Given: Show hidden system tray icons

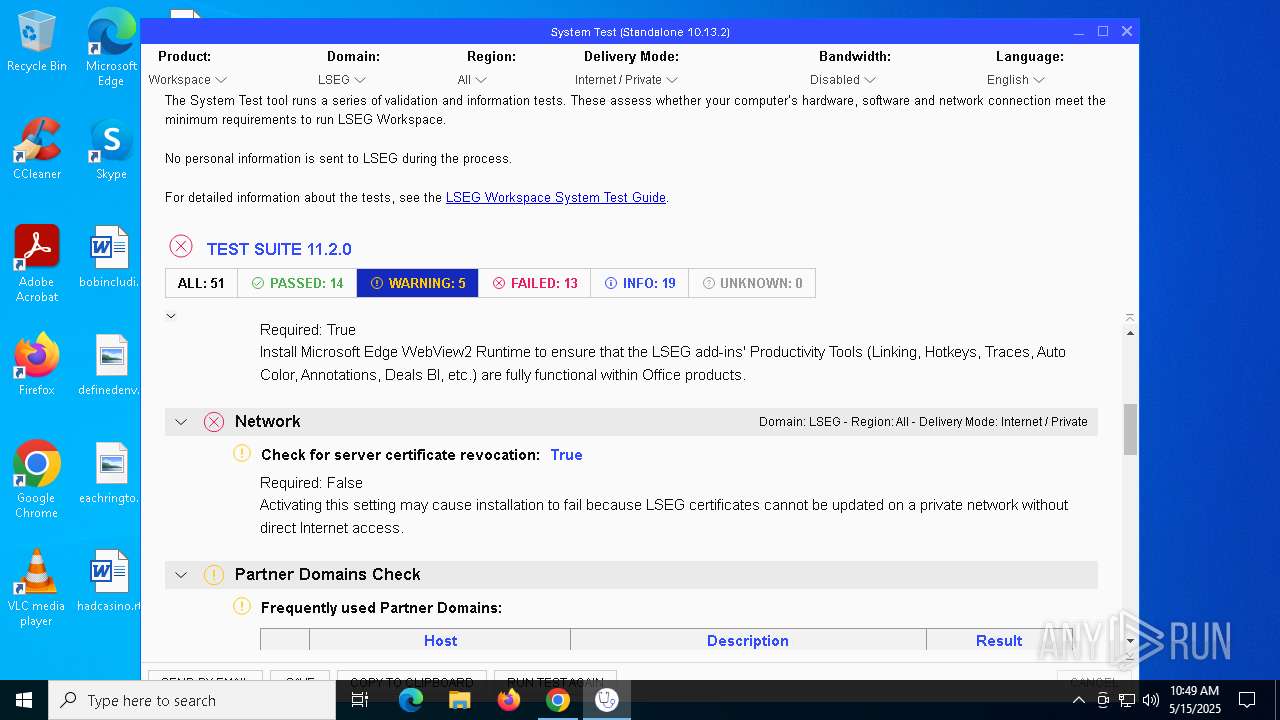Looking at the screenshot, I should [1078, 700].
